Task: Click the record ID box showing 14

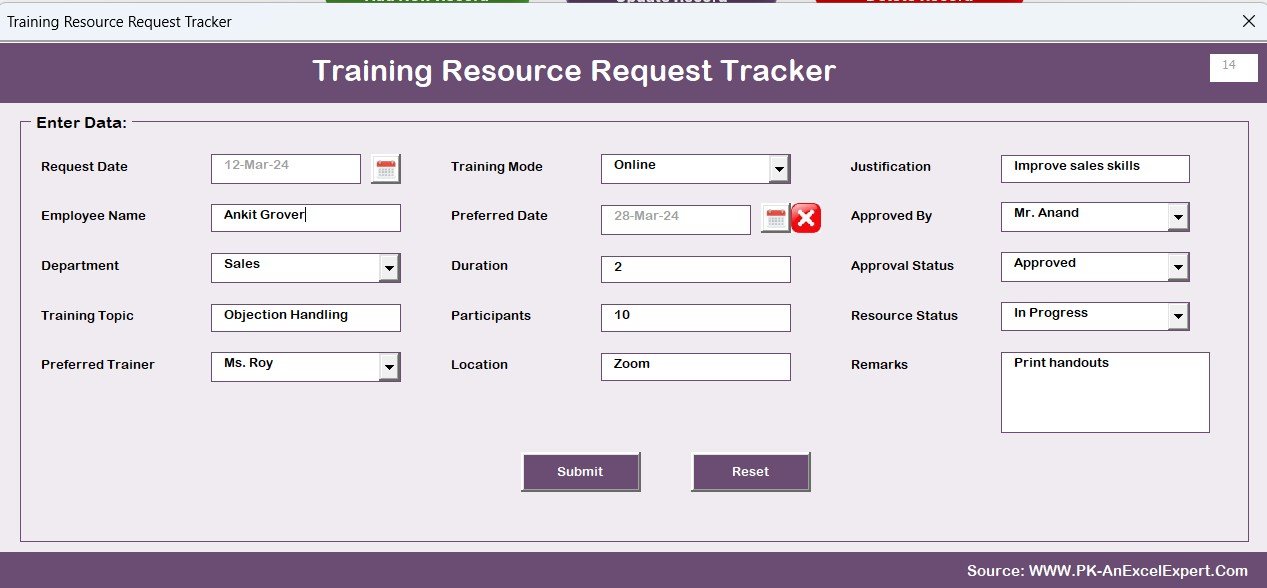Action: (x=1234, y=68)
